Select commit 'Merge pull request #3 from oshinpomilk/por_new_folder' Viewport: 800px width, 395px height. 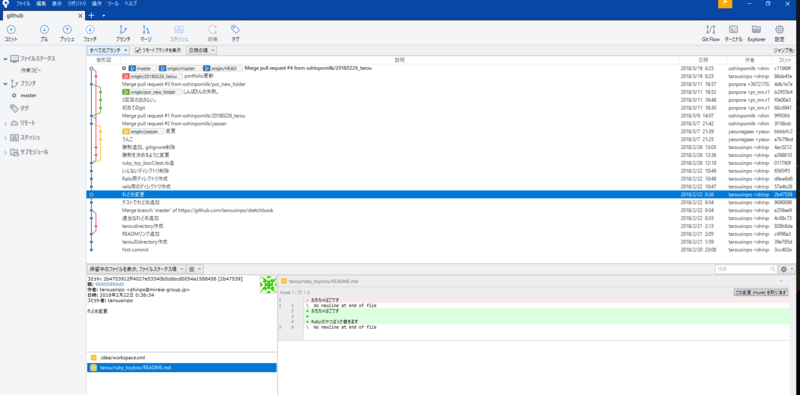pos(440,84)
